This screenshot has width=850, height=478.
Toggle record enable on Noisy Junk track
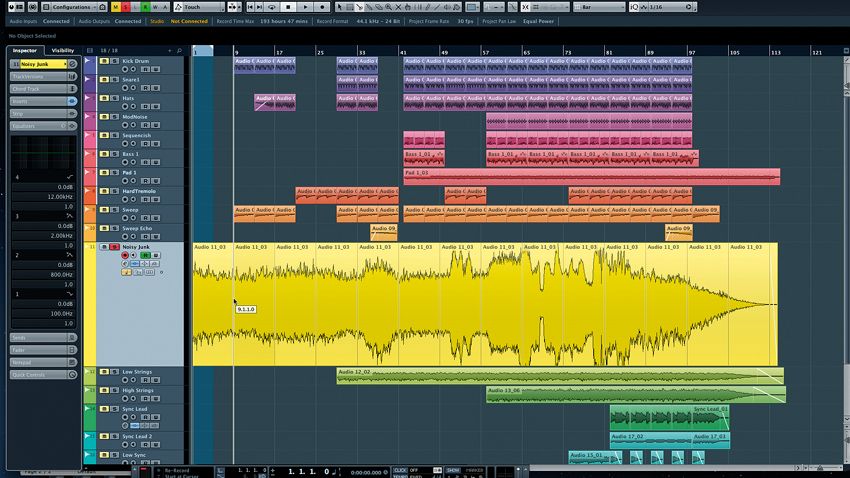[x=125, y=255]
